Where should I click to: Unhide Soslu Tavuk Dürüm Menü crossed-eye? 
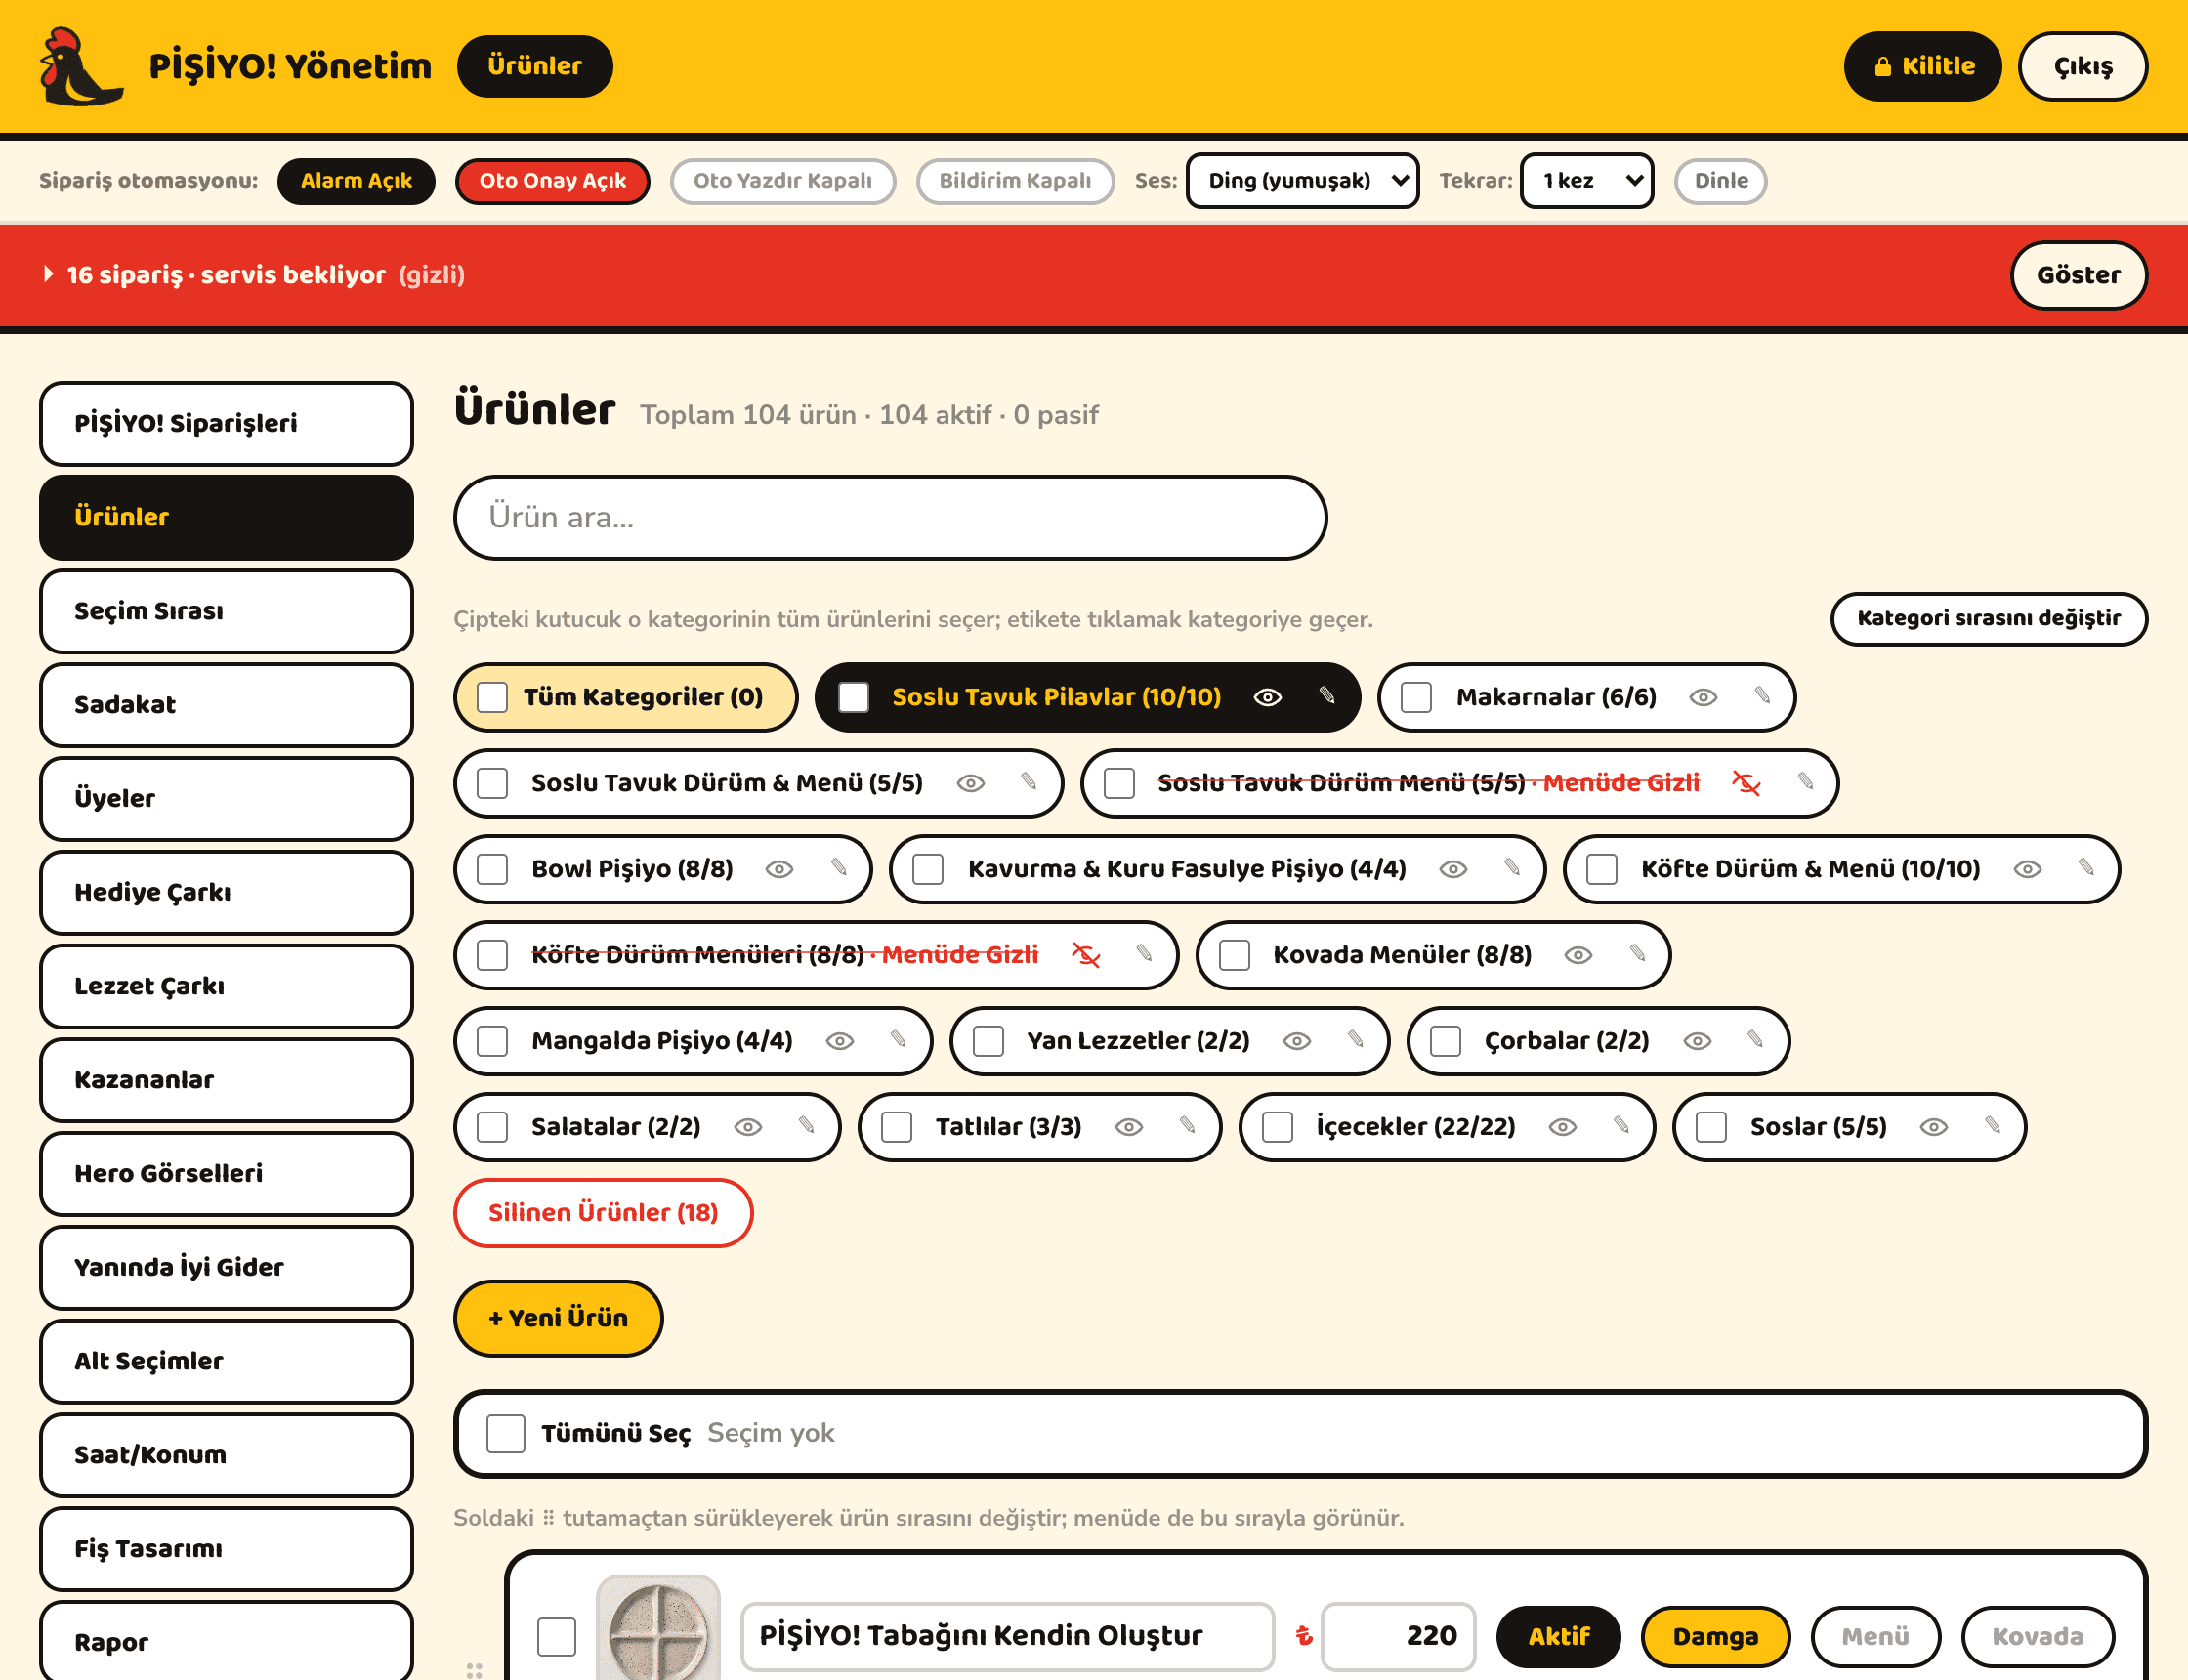click(1746, 783)
